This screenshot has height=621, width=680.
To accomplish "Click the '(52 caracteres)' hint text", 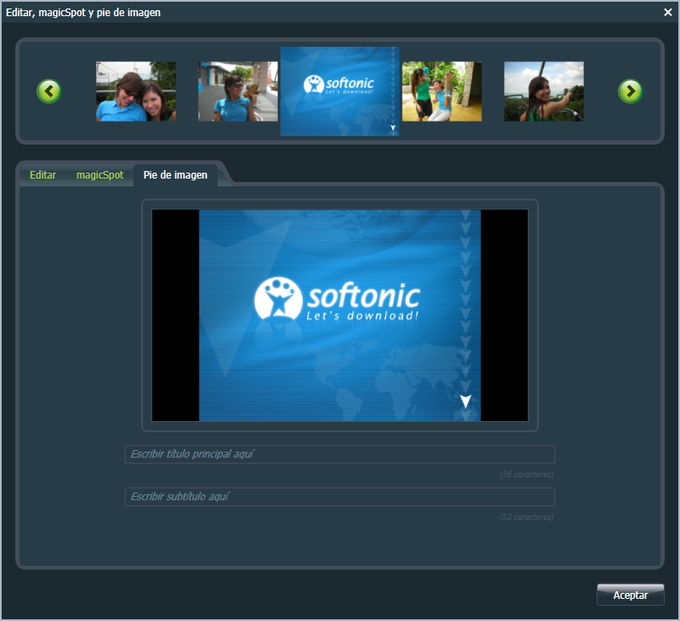I will [526, 517].
